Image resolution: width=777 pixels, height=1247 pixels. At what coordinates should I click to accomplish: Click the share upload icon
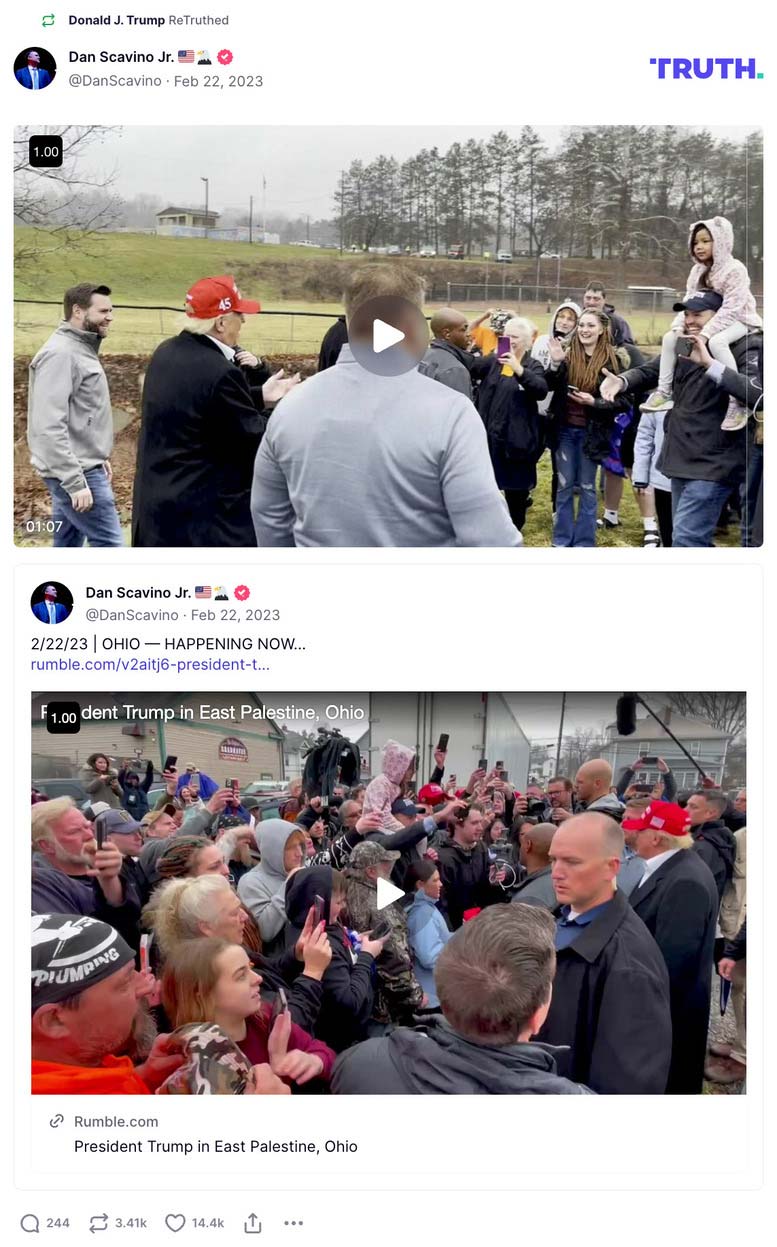(253, 1223)
